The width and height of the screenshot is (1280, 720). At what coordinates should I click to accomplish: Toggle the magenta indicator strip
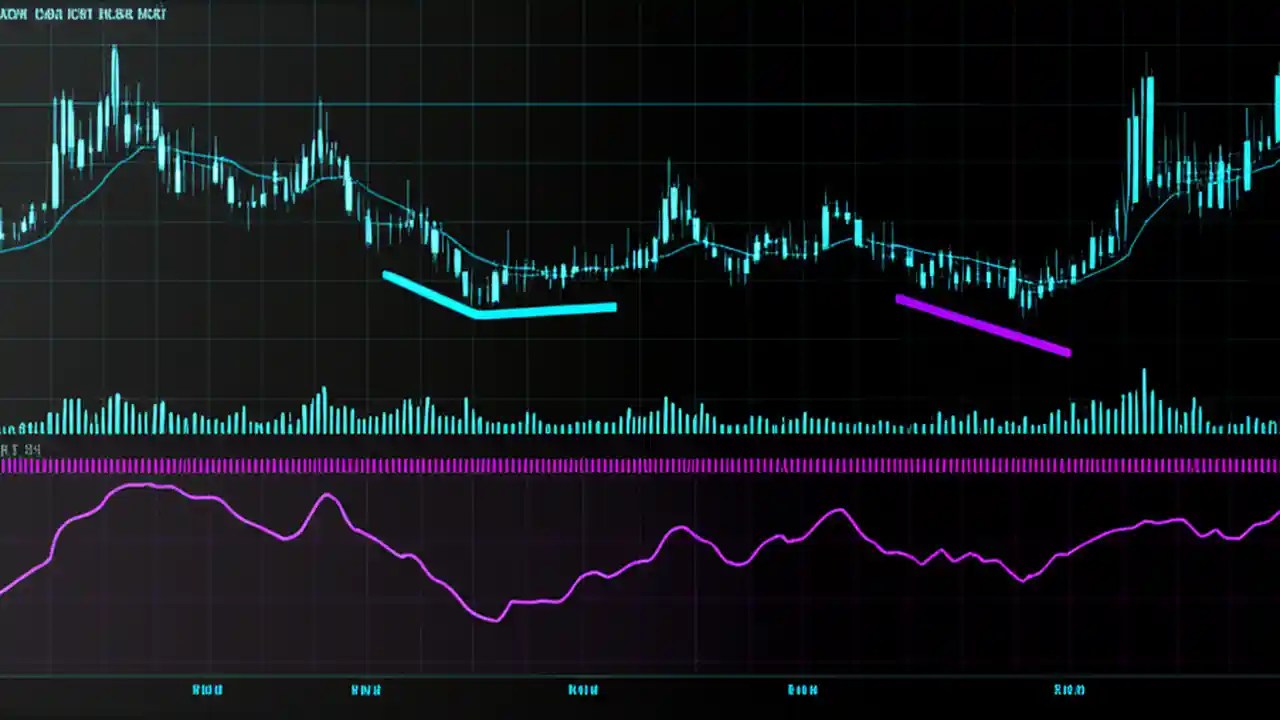click(x=640, y=466)
